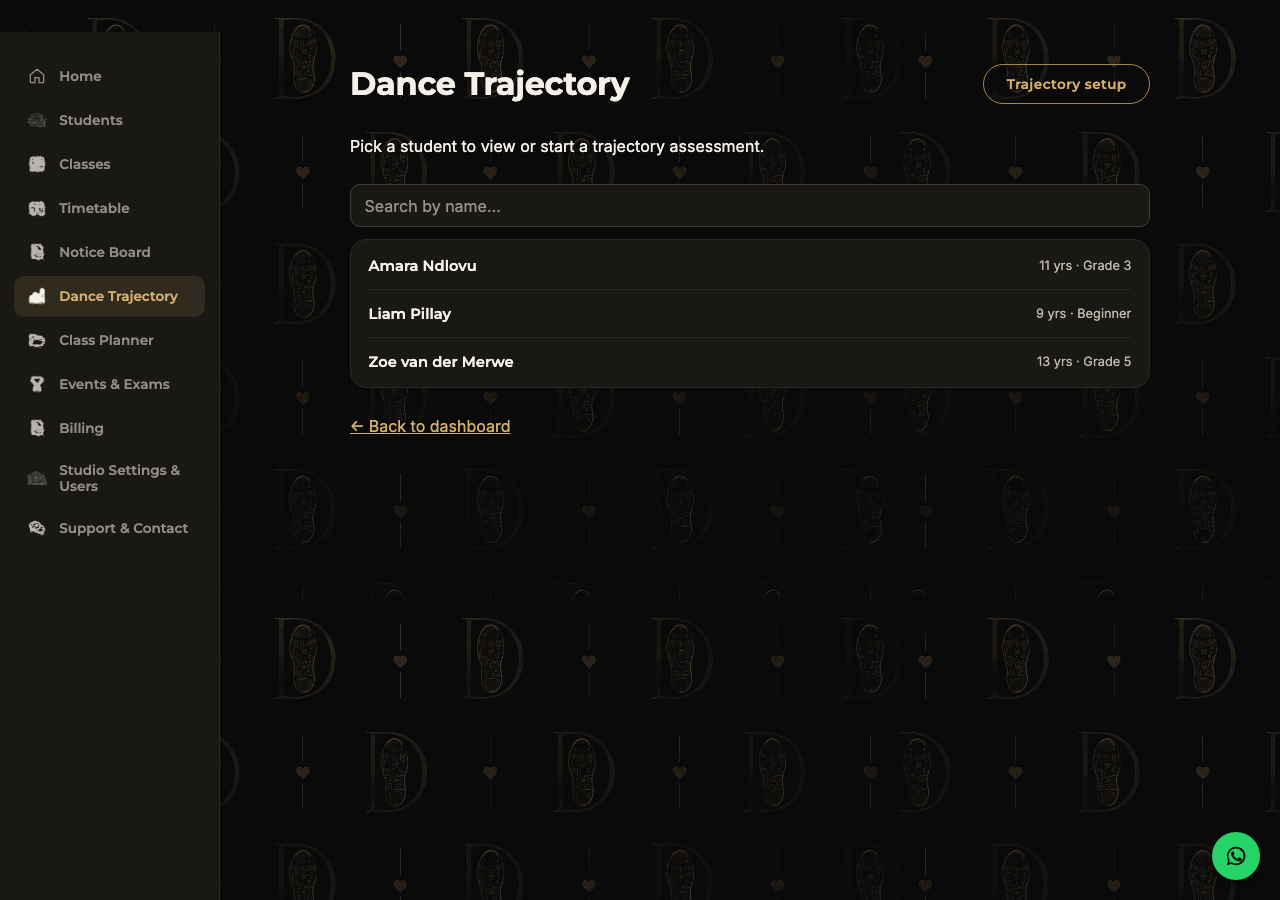Image resolution: width=1280 pixels, height=900 pixels.
Task: Open the Timetable menu item
Action: point(109,208)
